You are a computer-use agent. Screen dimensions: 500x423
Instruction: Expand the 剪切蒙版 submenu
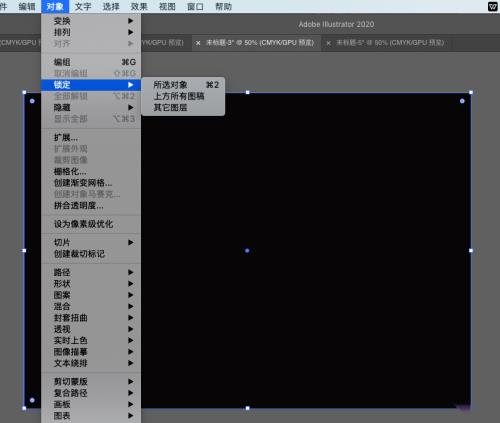(x=91, y=381)
